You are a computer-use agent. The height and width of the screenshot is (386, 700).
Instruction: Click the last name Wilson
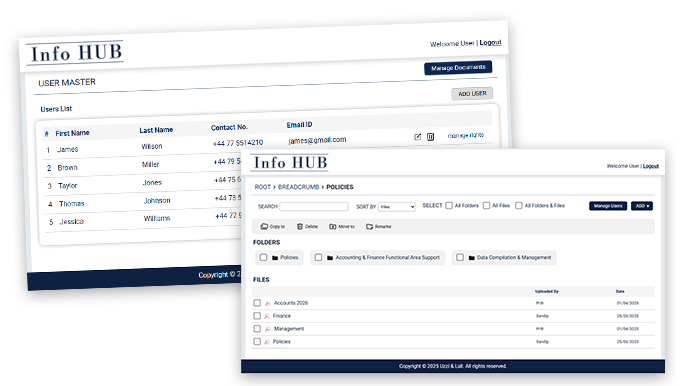[x=152, y=146]
